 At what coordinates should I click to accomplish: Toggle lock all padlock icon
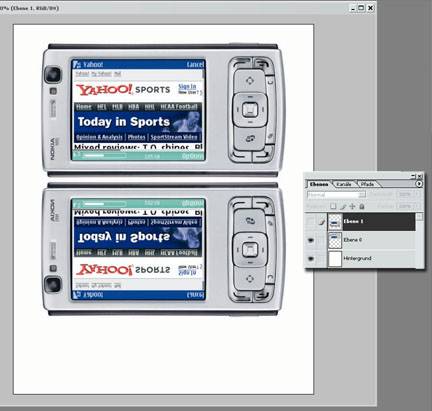coord(362,207)
